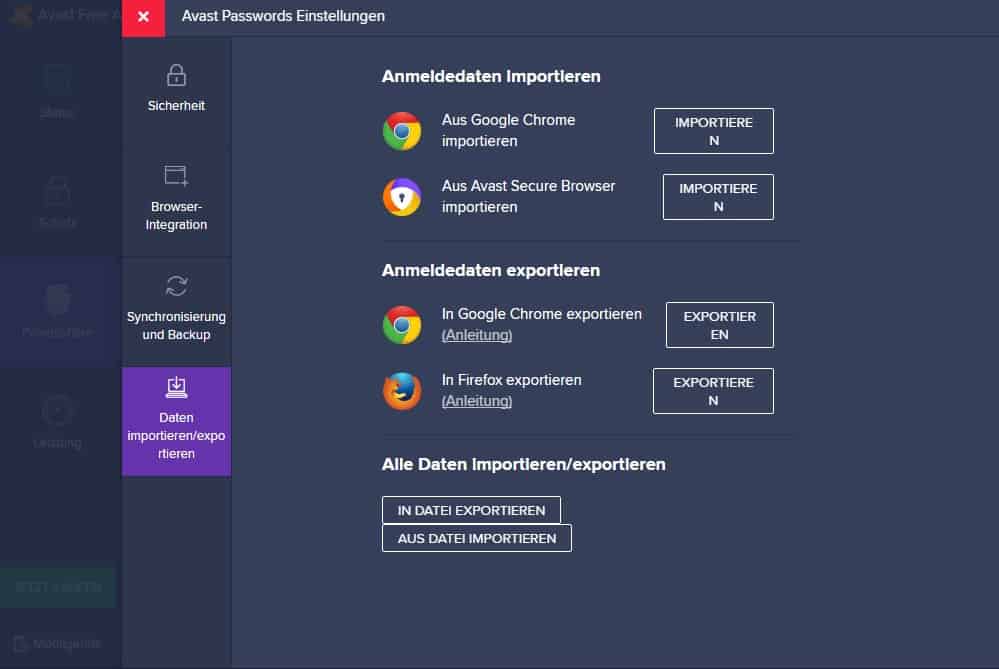Click Importieren for Avast Secure Browser
This screenshot has height=669, width=999.
(718, 198)
